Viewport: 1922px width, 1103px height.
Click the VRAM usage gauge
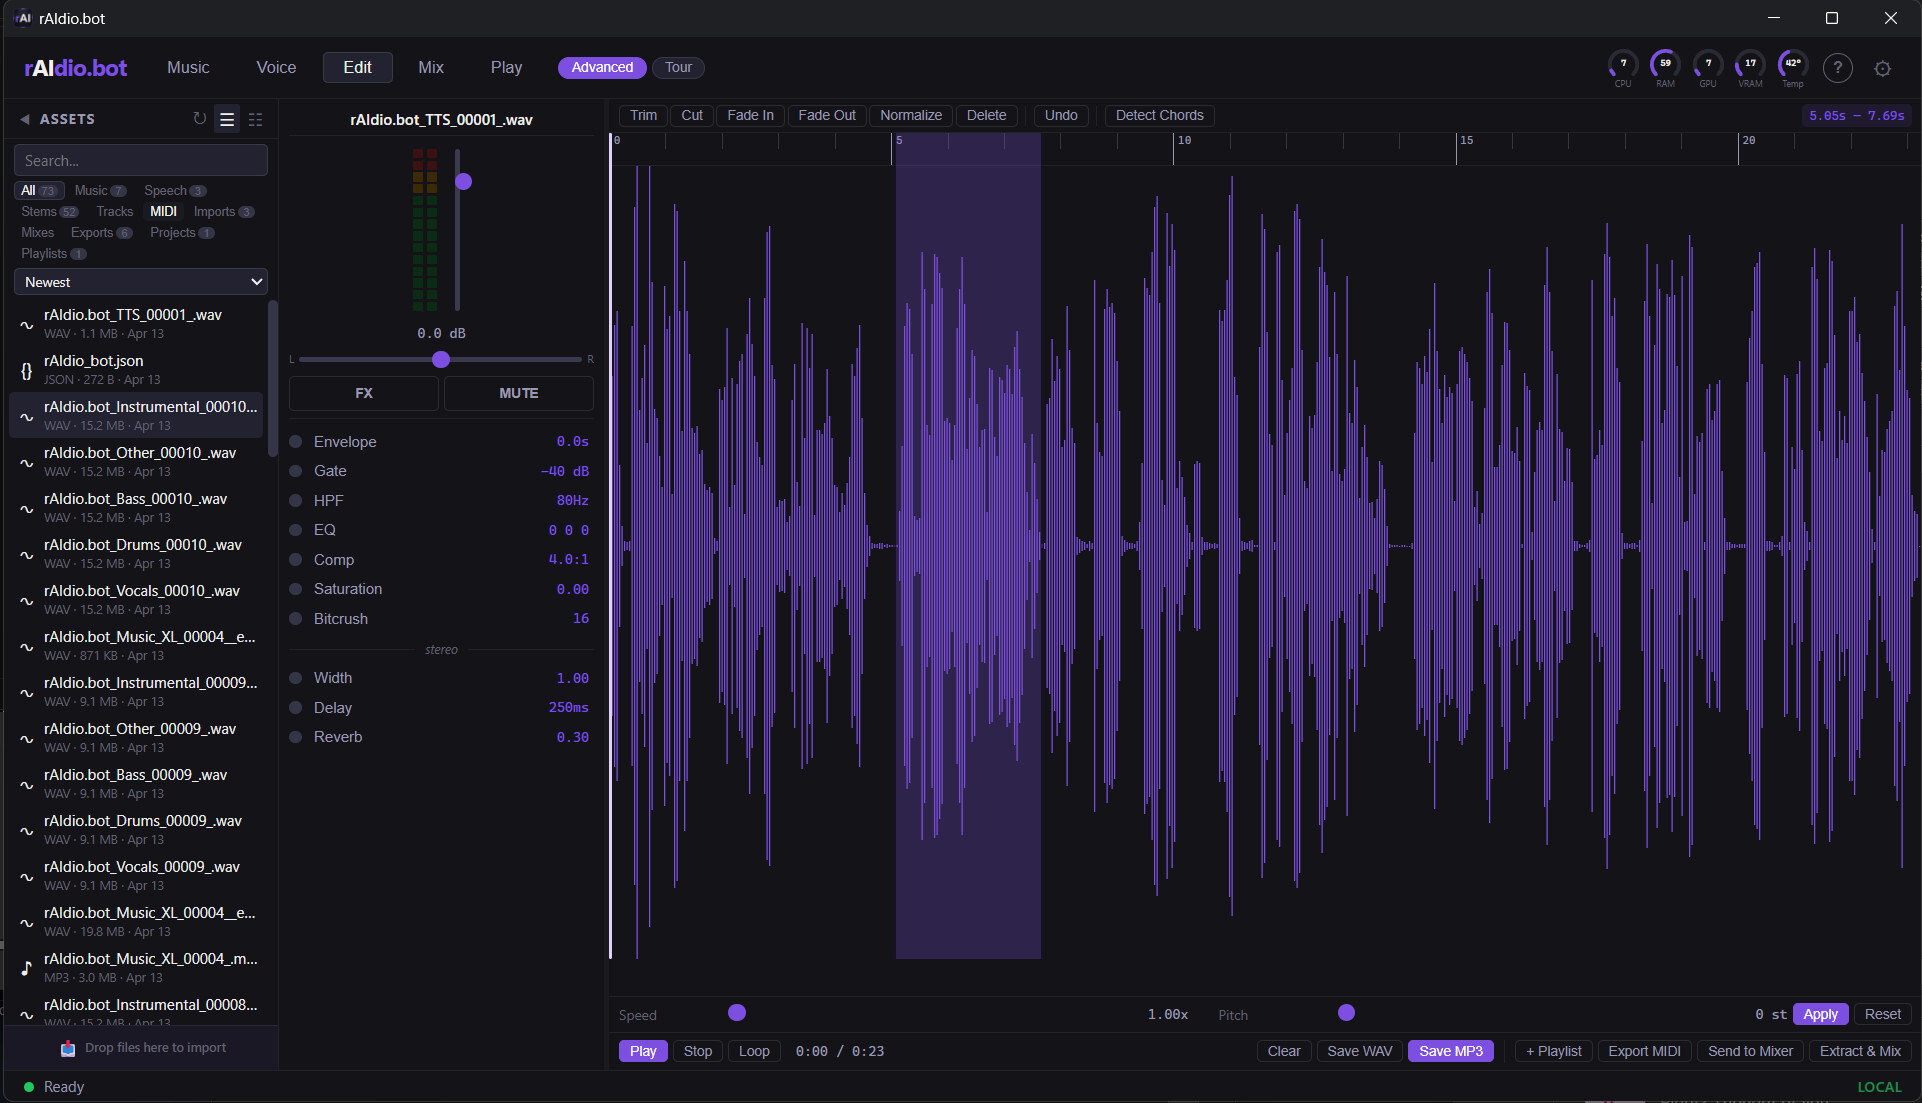[1750, 68]
